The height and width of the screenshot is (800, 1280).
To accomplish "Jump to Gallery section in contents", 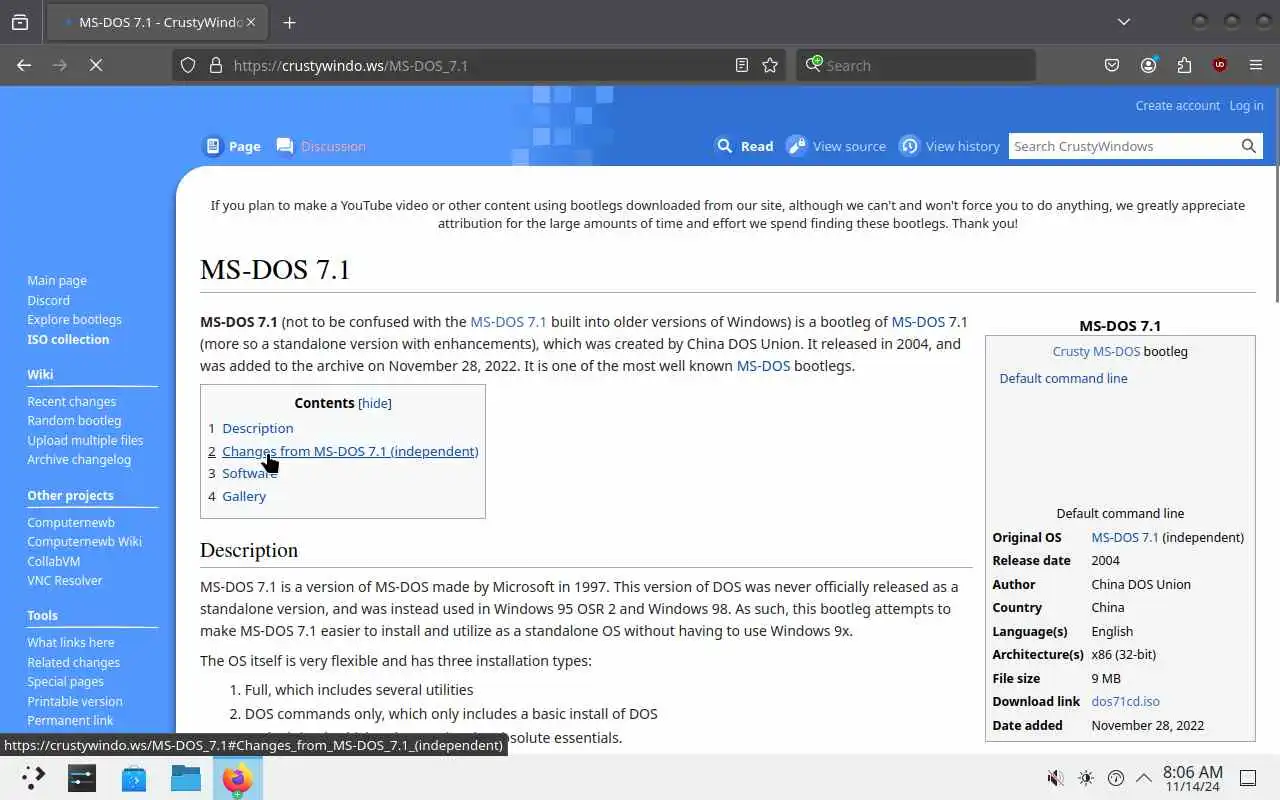I will 244,496.
